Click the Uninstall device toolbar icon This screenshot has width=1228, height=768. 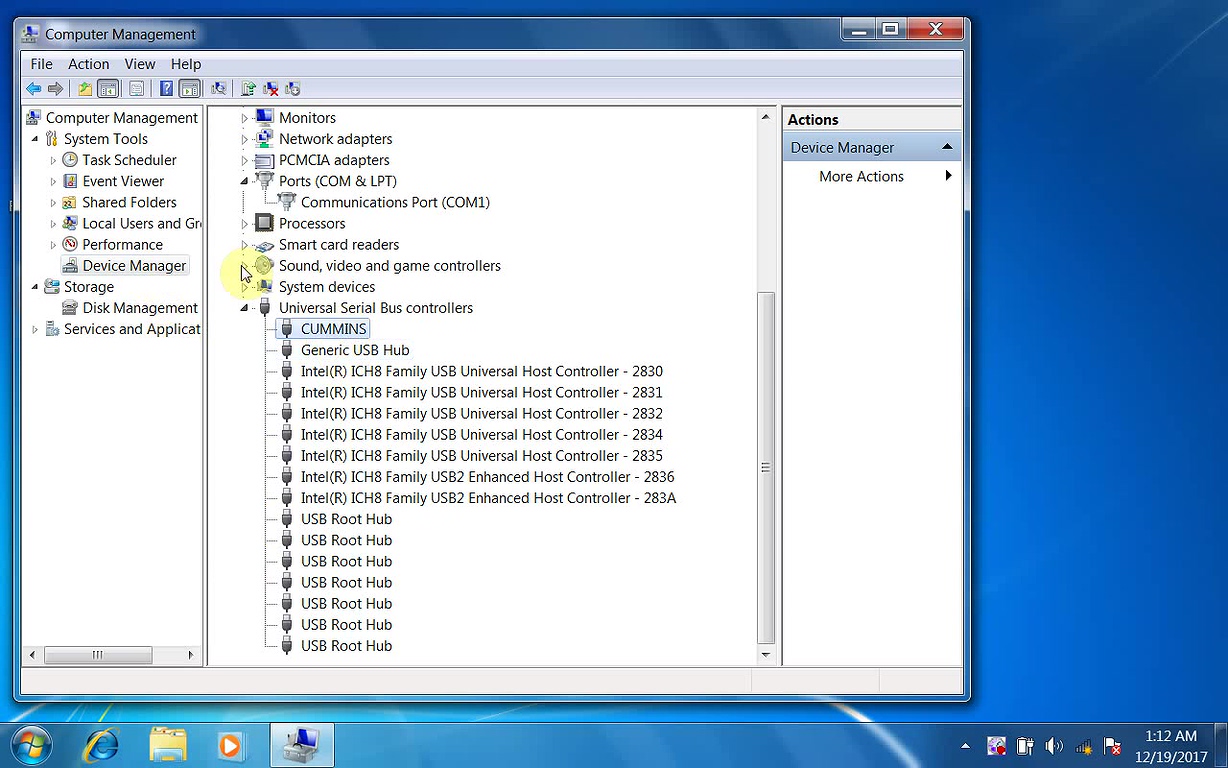point(270,89)
